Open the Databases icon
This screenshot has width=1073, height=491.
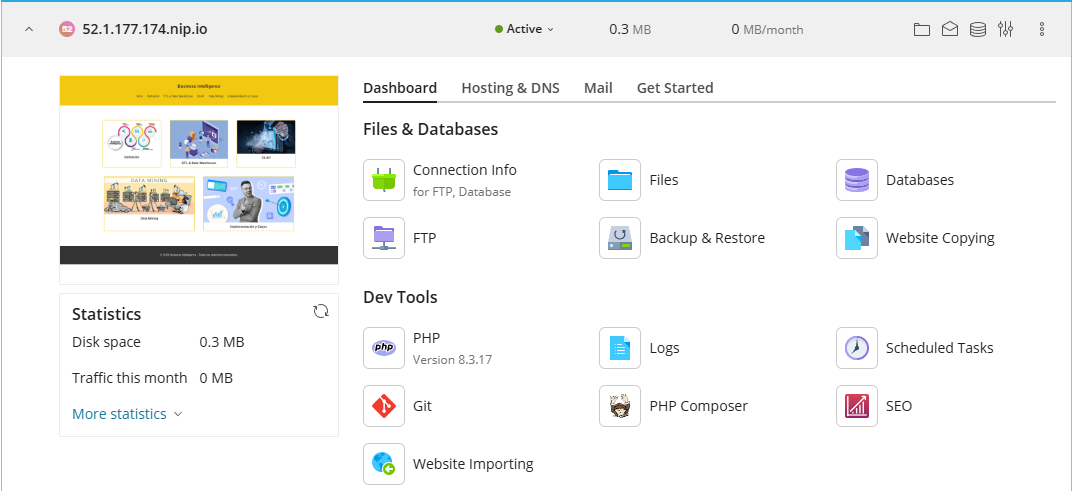857,180
